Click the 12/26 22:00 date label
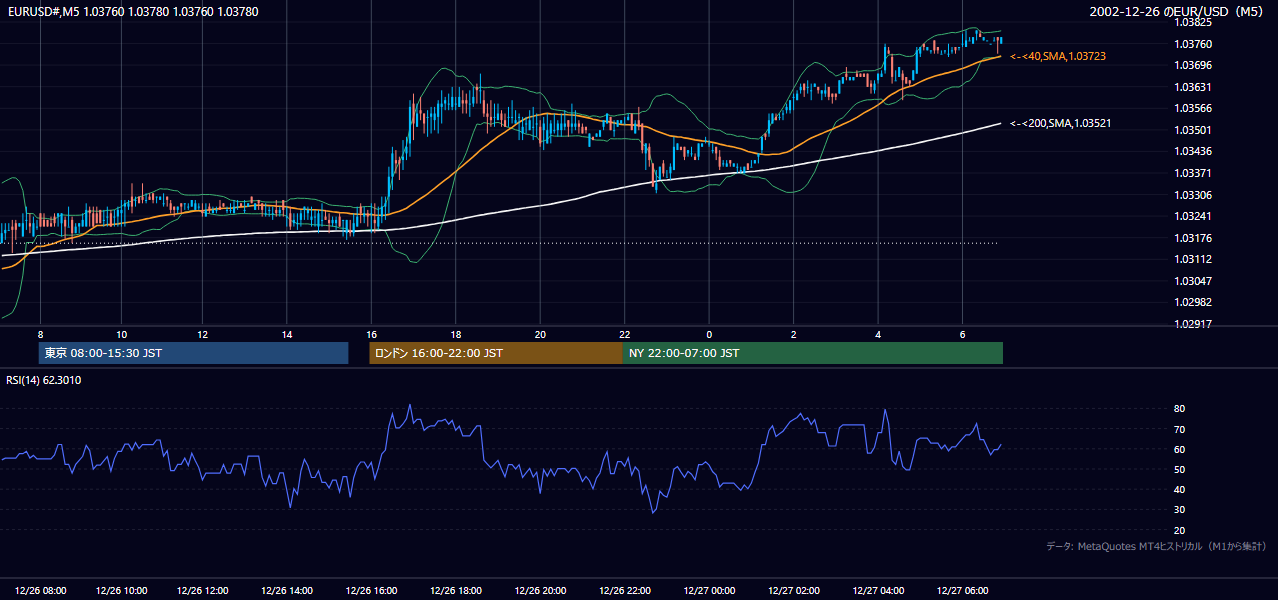The height and width of the screenshot is (600, 1278). pos(624,590)
